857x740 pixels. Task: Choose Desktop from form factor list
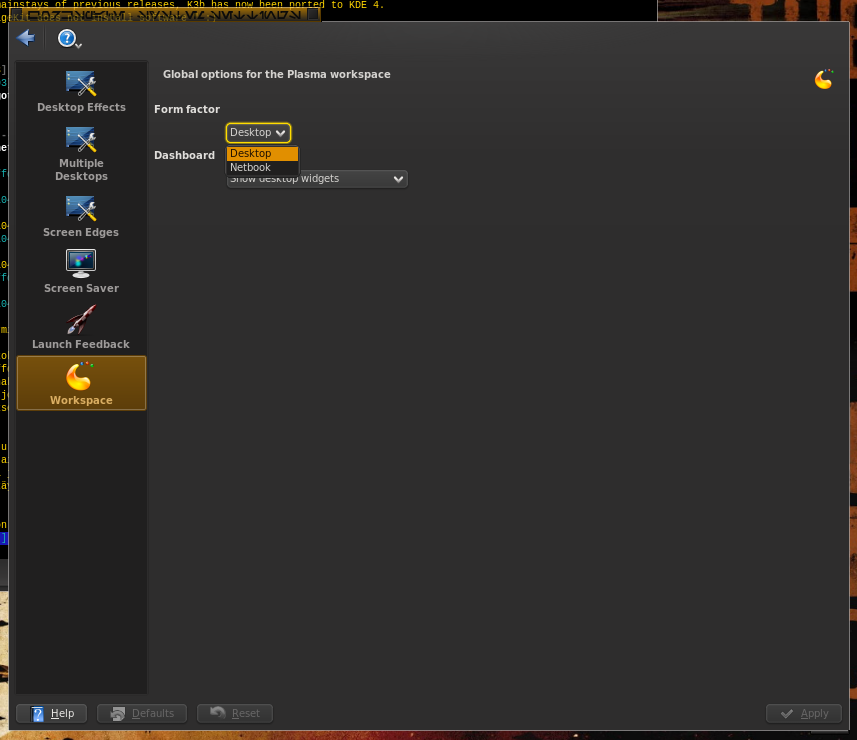point(262,154)
